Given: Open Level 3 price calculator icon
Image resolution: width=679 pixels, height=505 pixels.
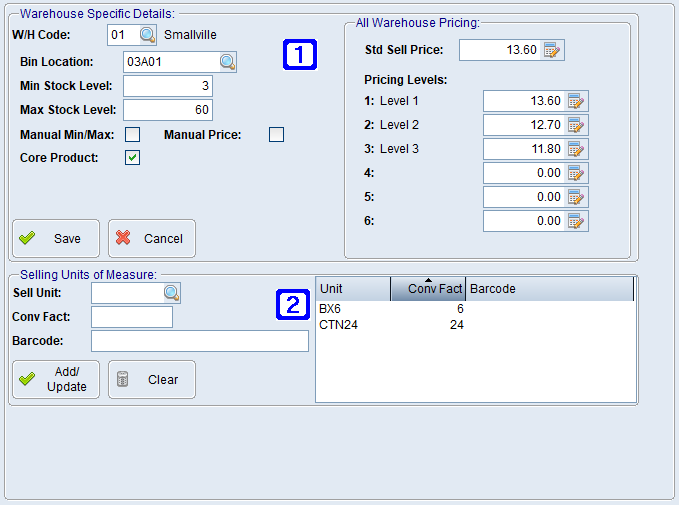Looking at the screenshot, I should pyautogui.click(x=576, y=149).
